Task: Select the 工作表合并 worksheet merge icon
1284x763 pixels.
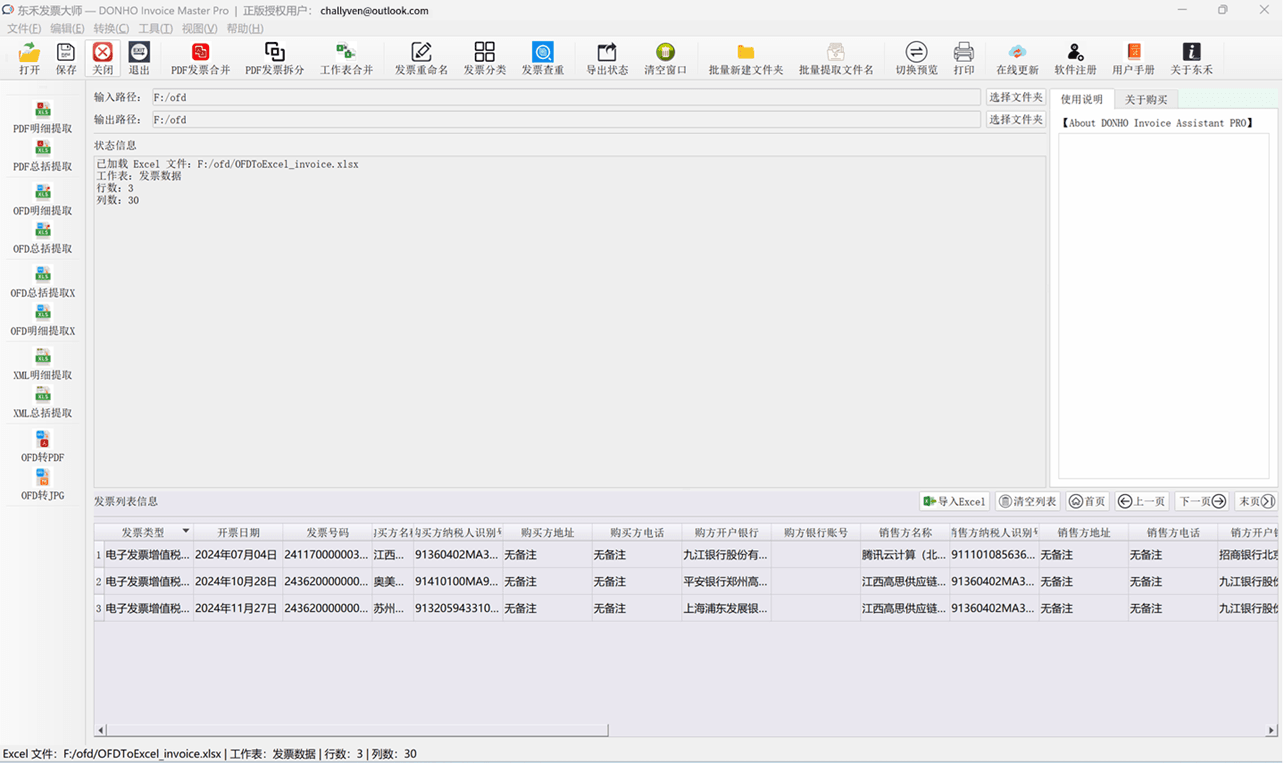Action: pos(346,58)
